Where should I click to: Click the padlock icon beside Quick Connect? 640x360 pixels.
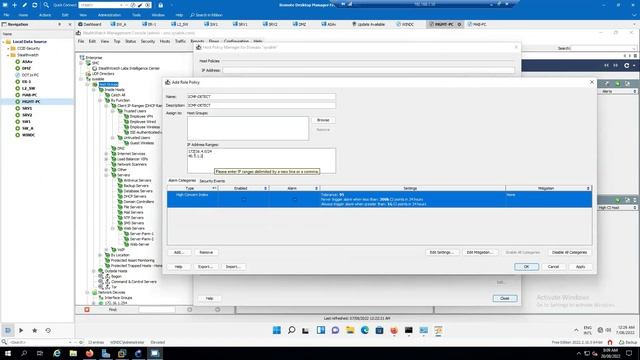coord(160,5)
